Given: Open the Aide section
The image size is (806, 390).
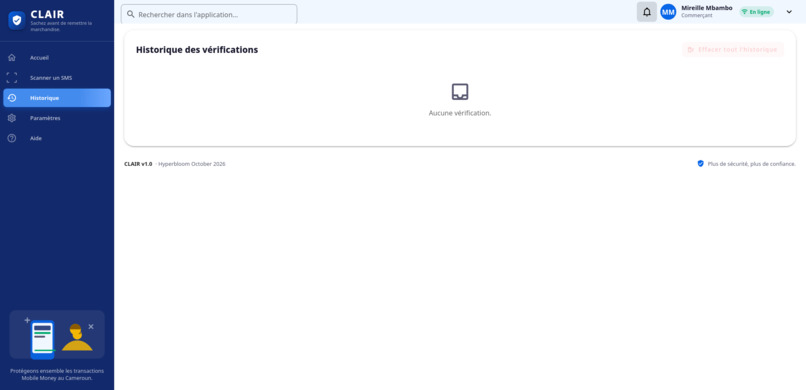Looking at the screenshot, I should pos(57,138).
